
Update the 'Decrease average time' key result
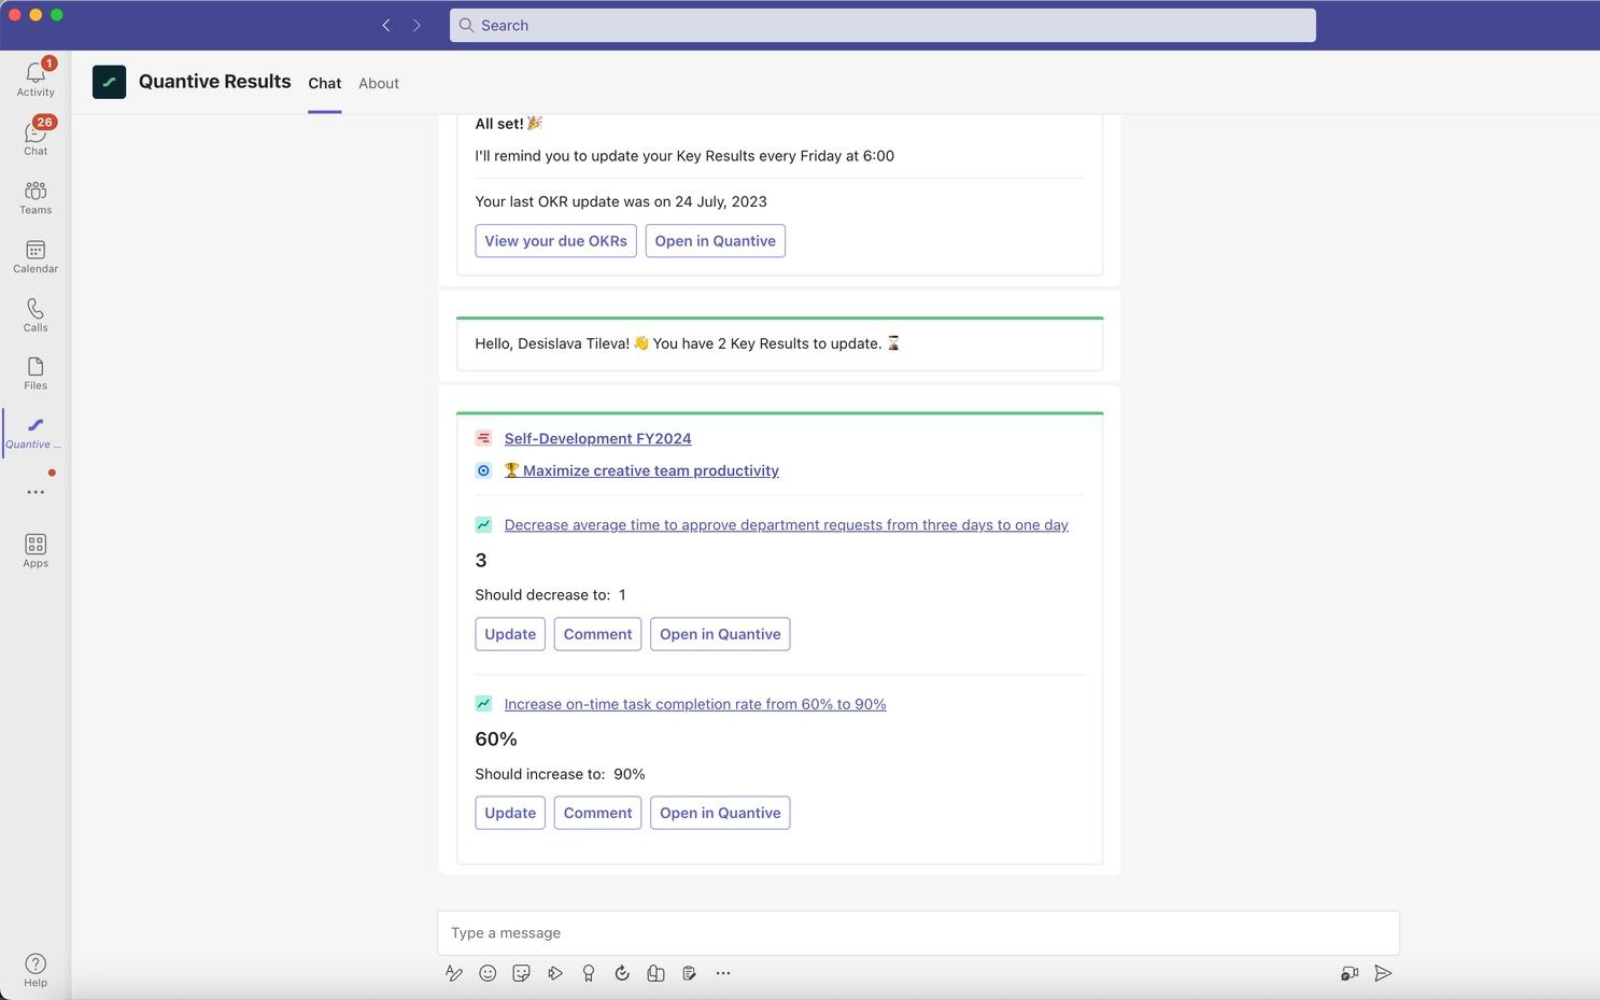[510, 634]
